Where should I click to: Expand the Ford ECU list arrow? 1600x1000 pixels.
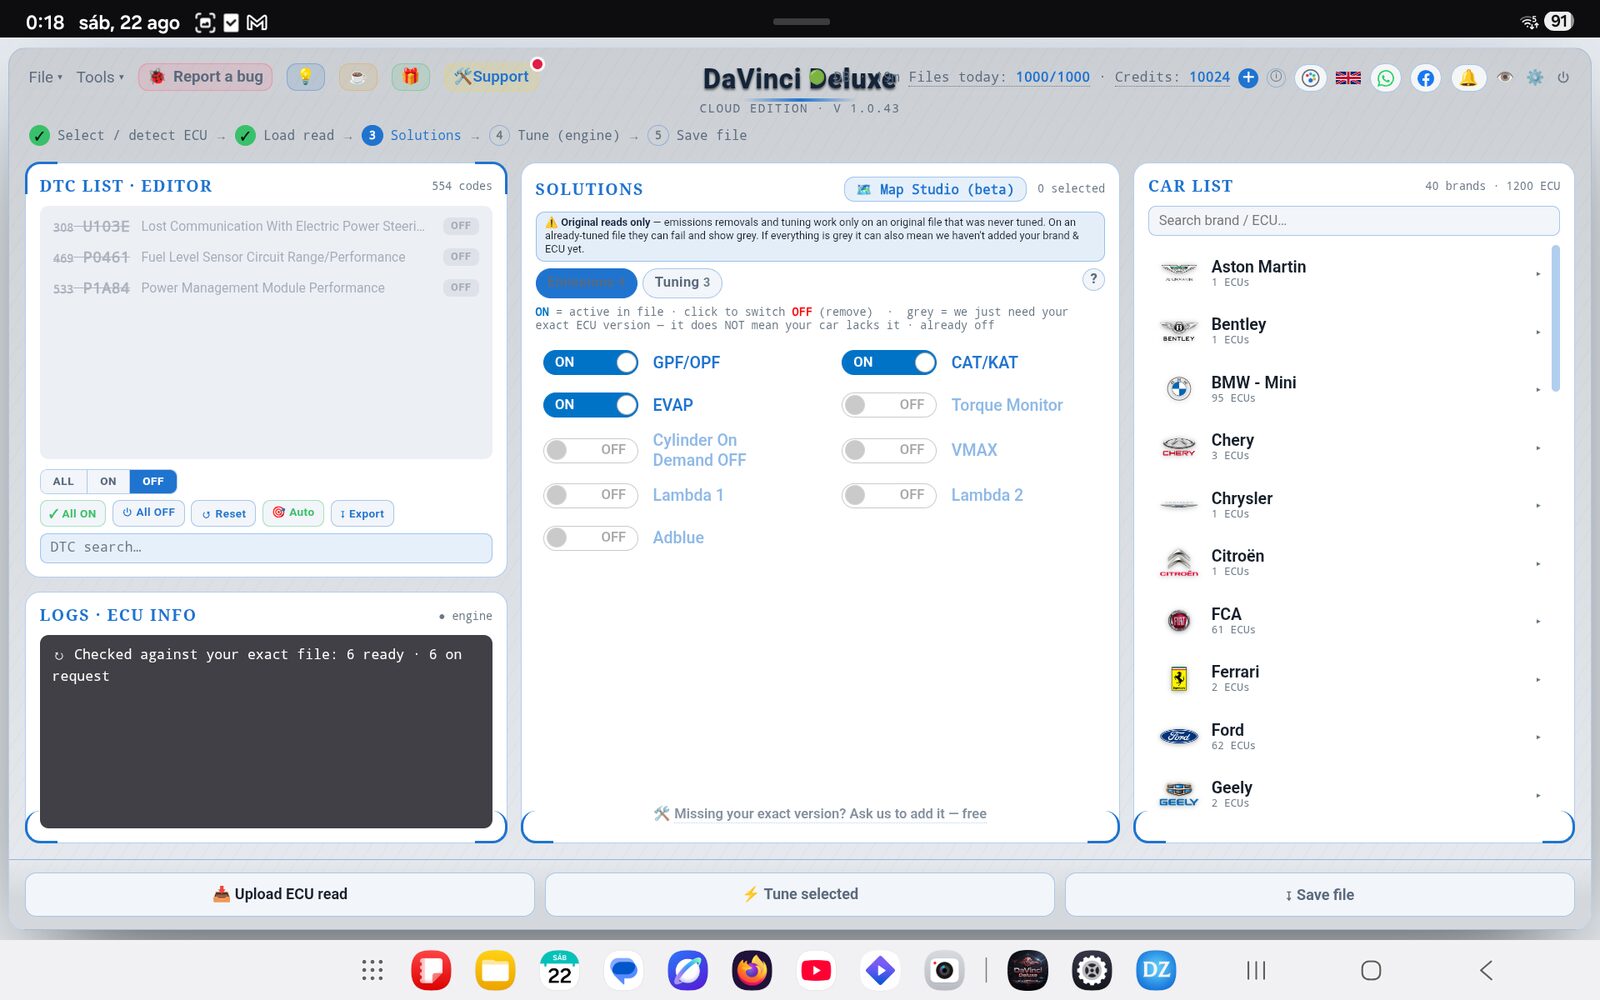(1538, 737)
